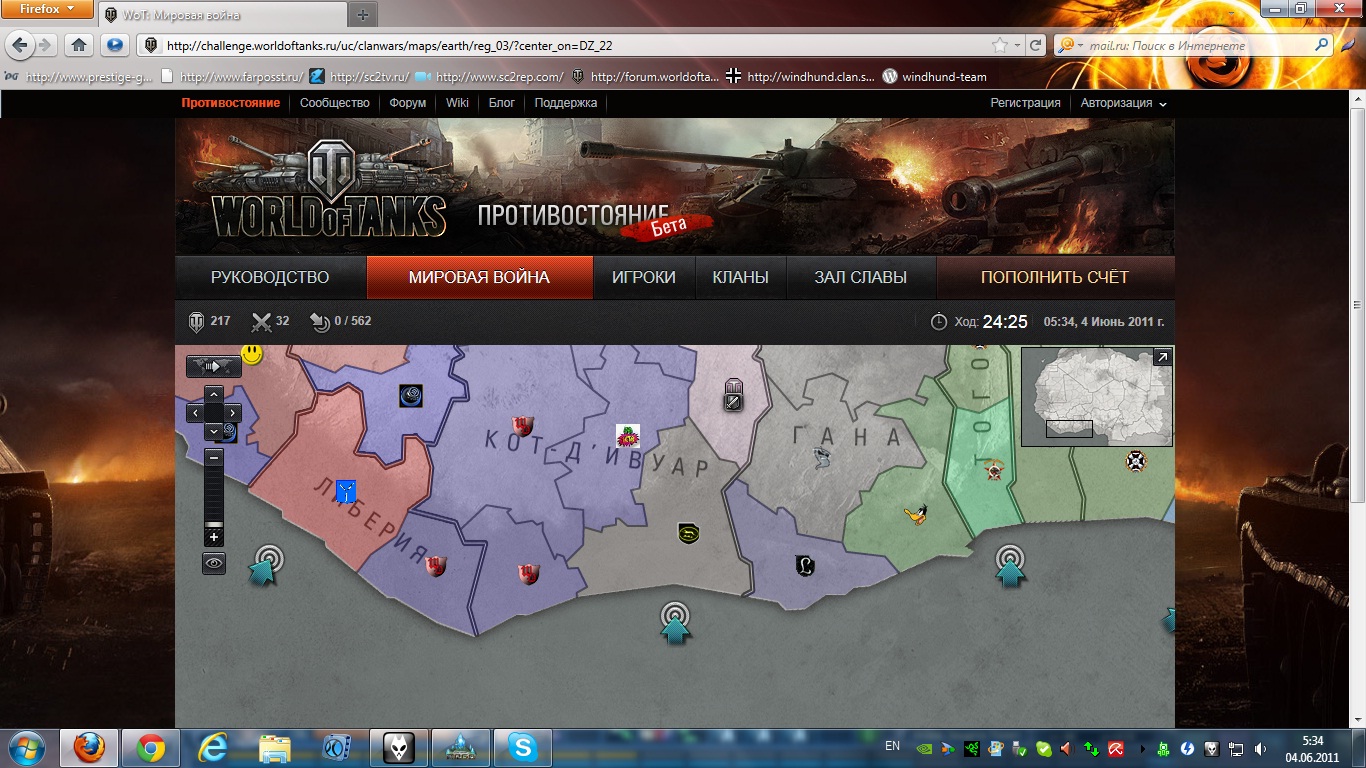Click the turn timer clock icon
Viewport: 1366px width, 768px height.
coord(939,322)
